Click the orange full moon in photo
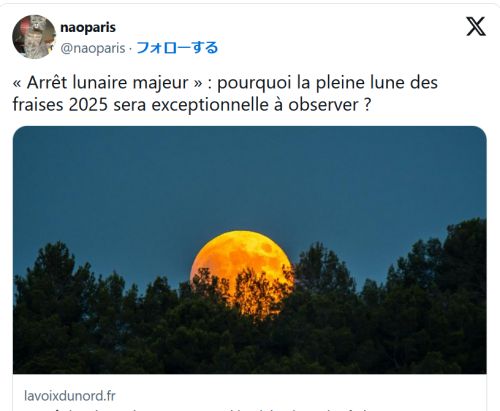 point(242,273)
